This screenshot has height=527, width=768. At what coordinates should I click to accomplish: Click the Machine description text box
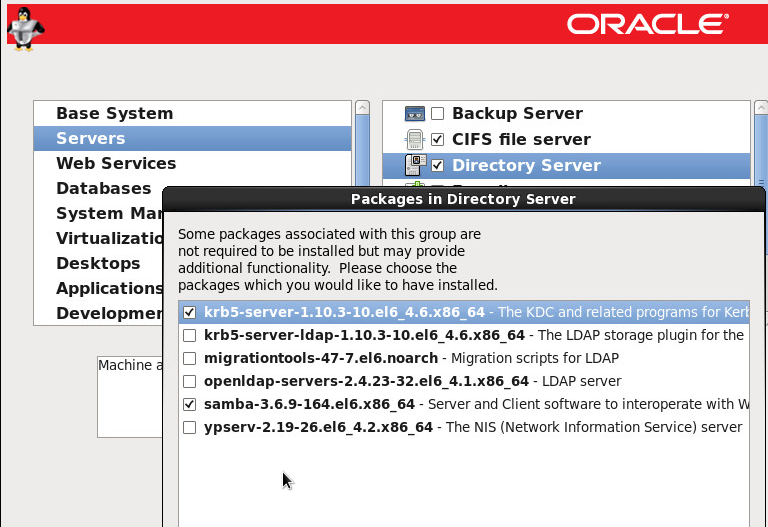pyautogui.click(x=130, y=397)
